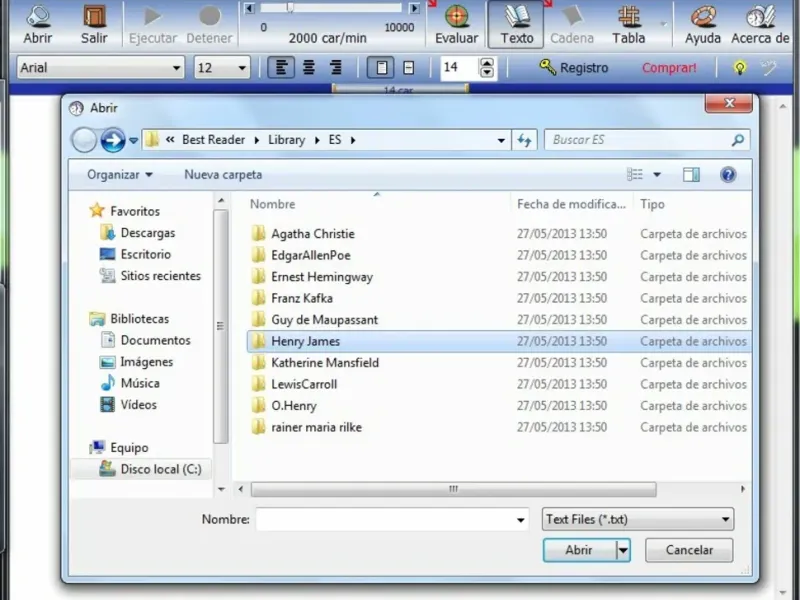Toggle the page view icon
Screen dimensions: 800x600
[x=381, y=67]
